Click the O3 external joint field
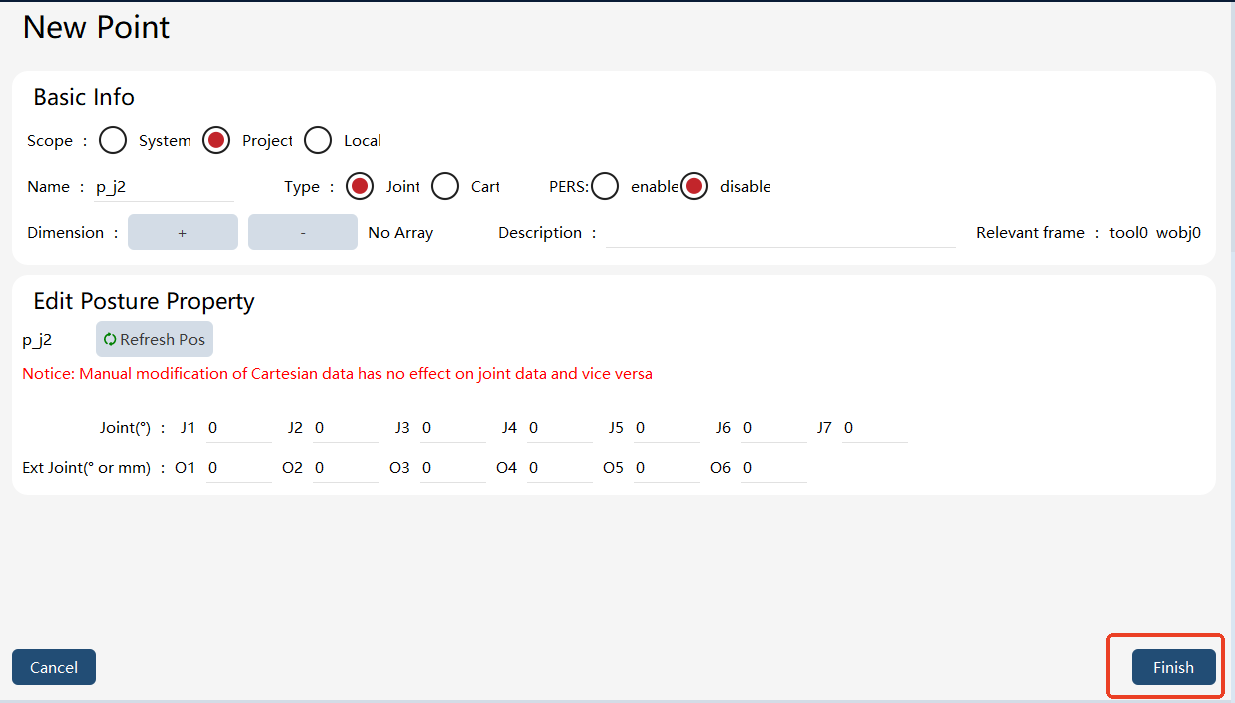The image size is (1235, 703). pyautogui.click(x=453, y=468)
